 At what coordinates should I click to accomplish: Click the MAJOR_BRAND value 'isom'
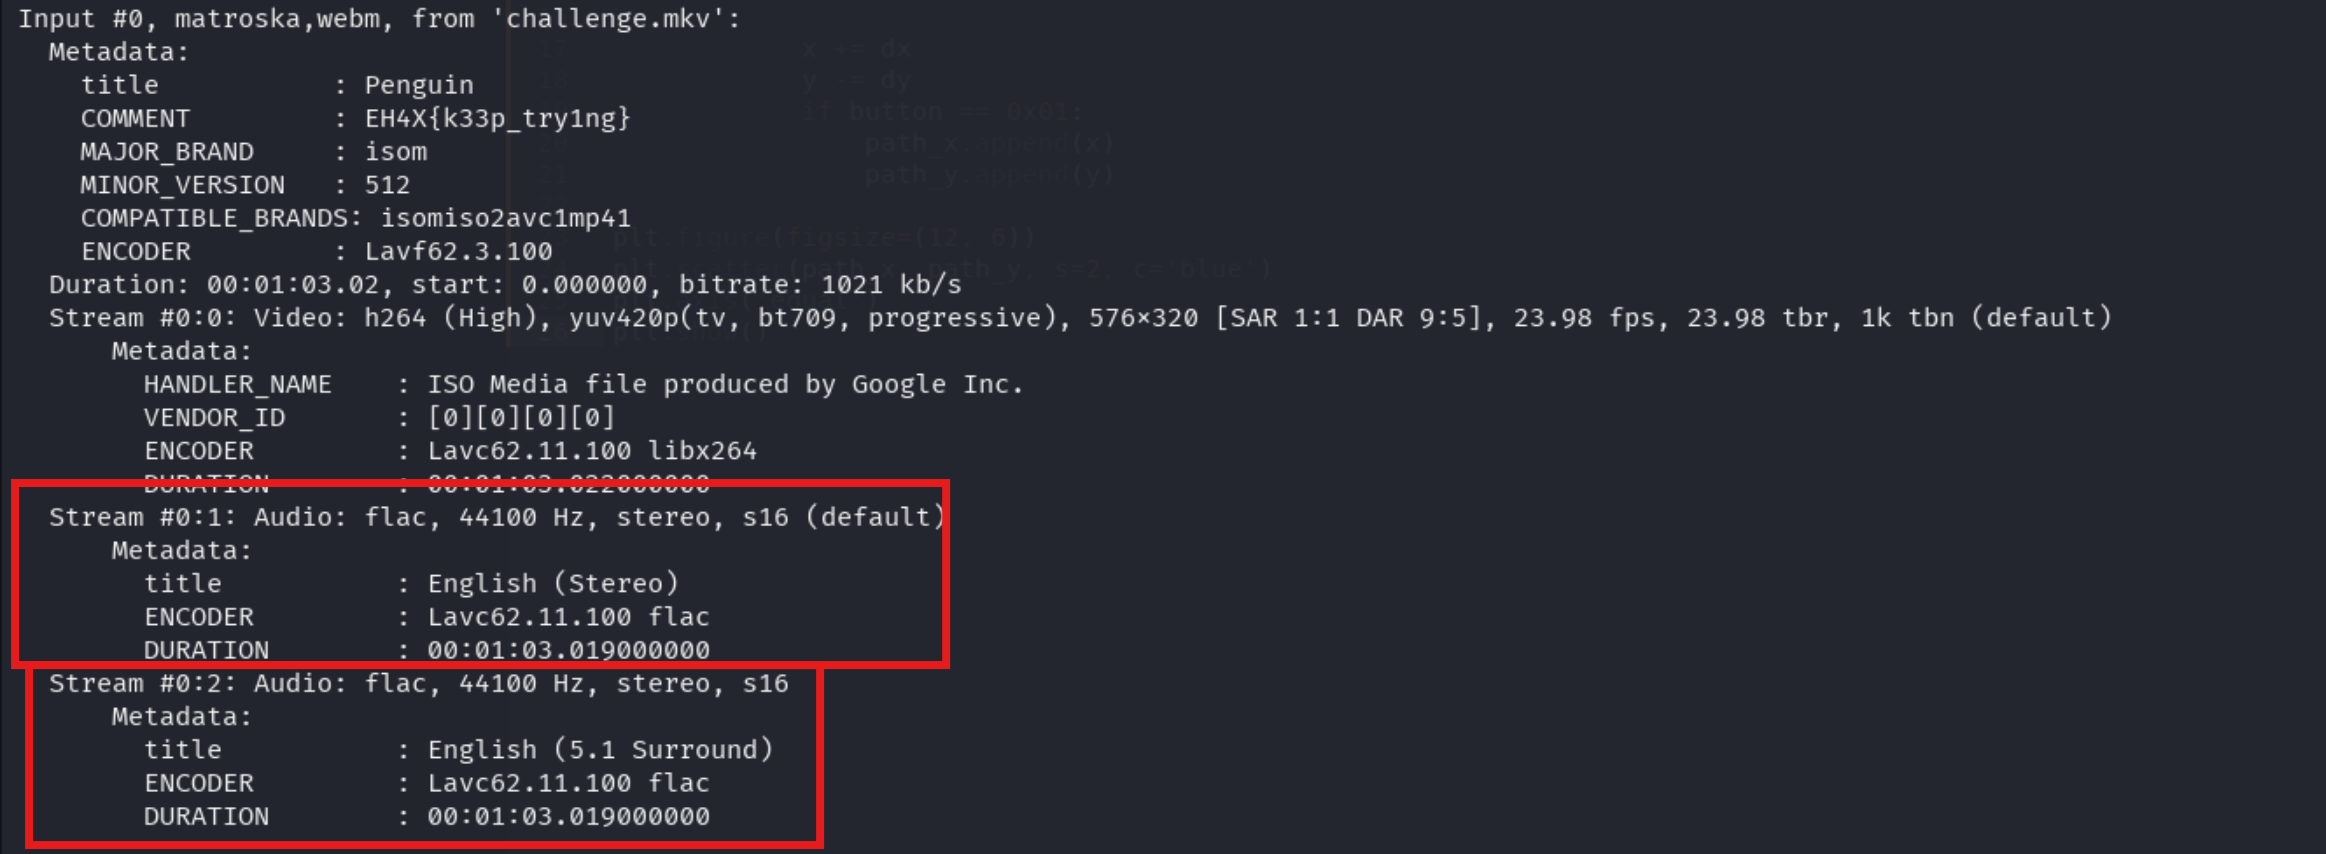395,152
